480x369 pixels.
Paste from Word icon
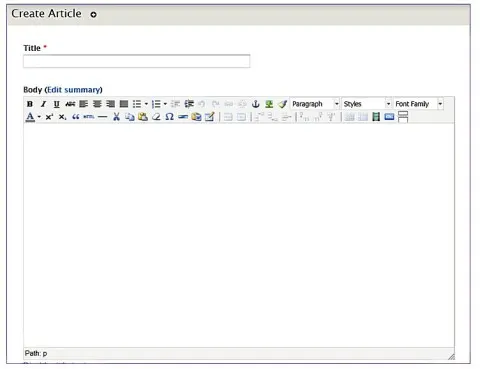point(196,117)
